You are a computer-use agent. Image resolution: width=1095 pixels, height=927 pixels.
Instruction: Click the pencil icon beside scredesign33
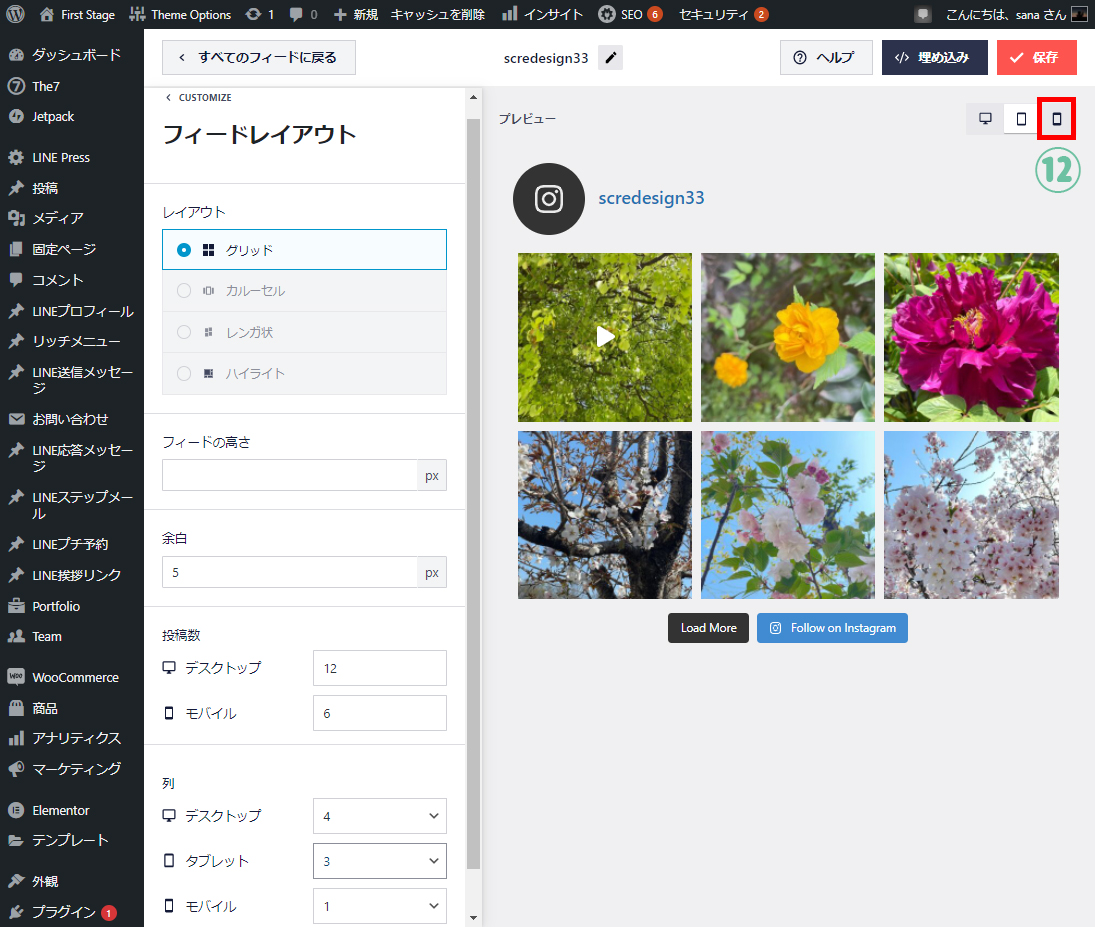(x=610, y=58)
